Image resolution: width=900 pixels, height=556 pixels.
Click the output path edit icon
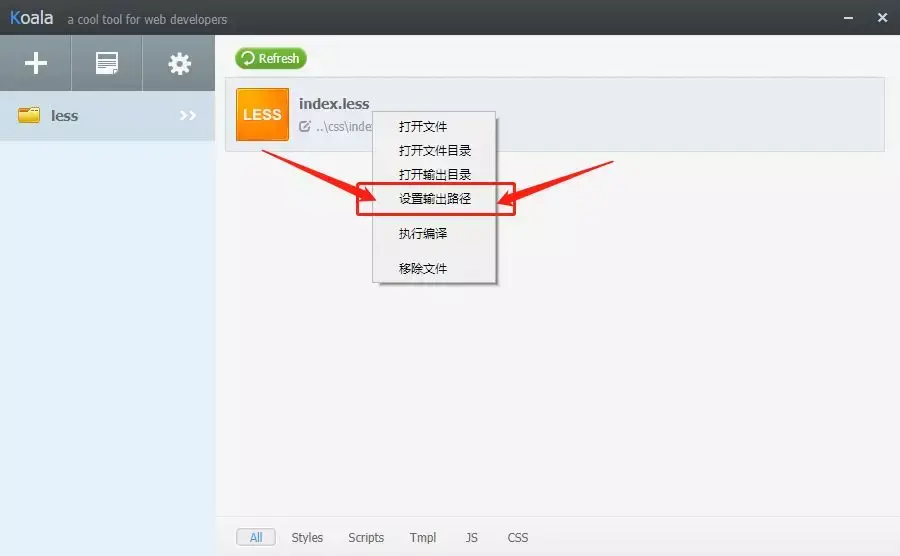[304, 126]
